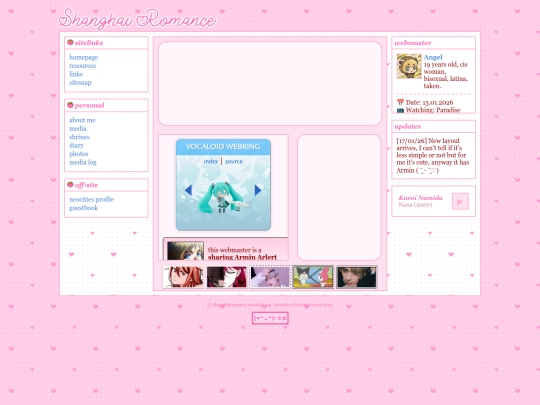Screen dimensions: 540x405
Task: Visit the neocities profile link
Action: pyautogui.click(x=91, y=199)
